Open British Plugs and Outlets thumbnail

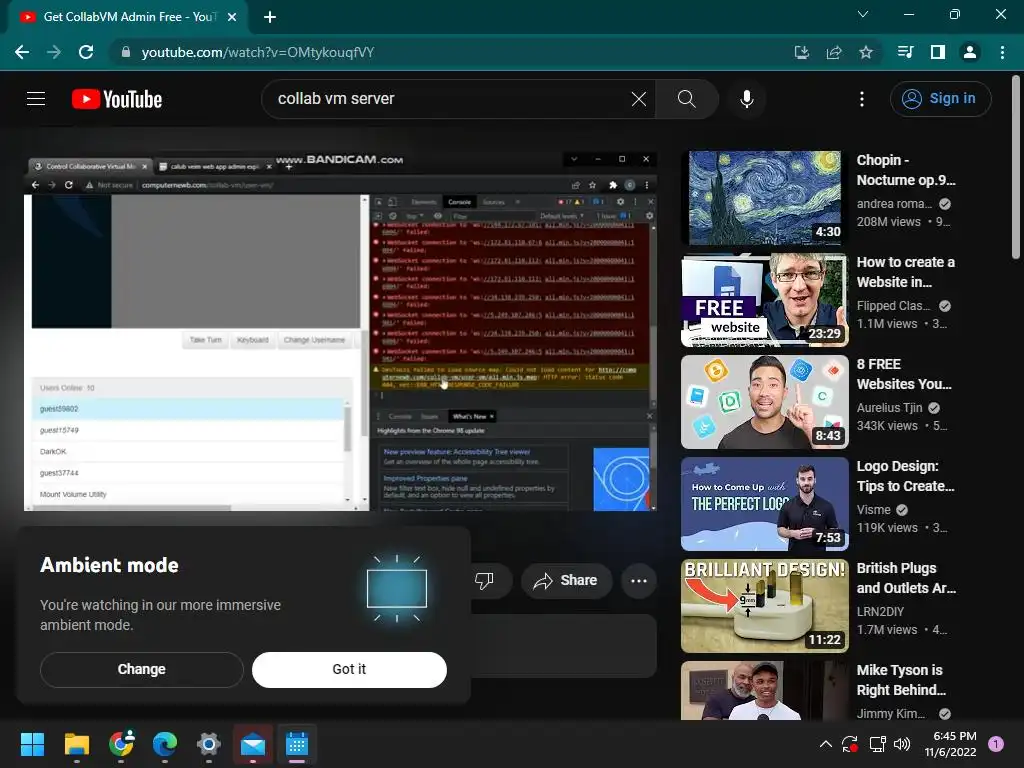pyautogui.click(x=764, y=605)
